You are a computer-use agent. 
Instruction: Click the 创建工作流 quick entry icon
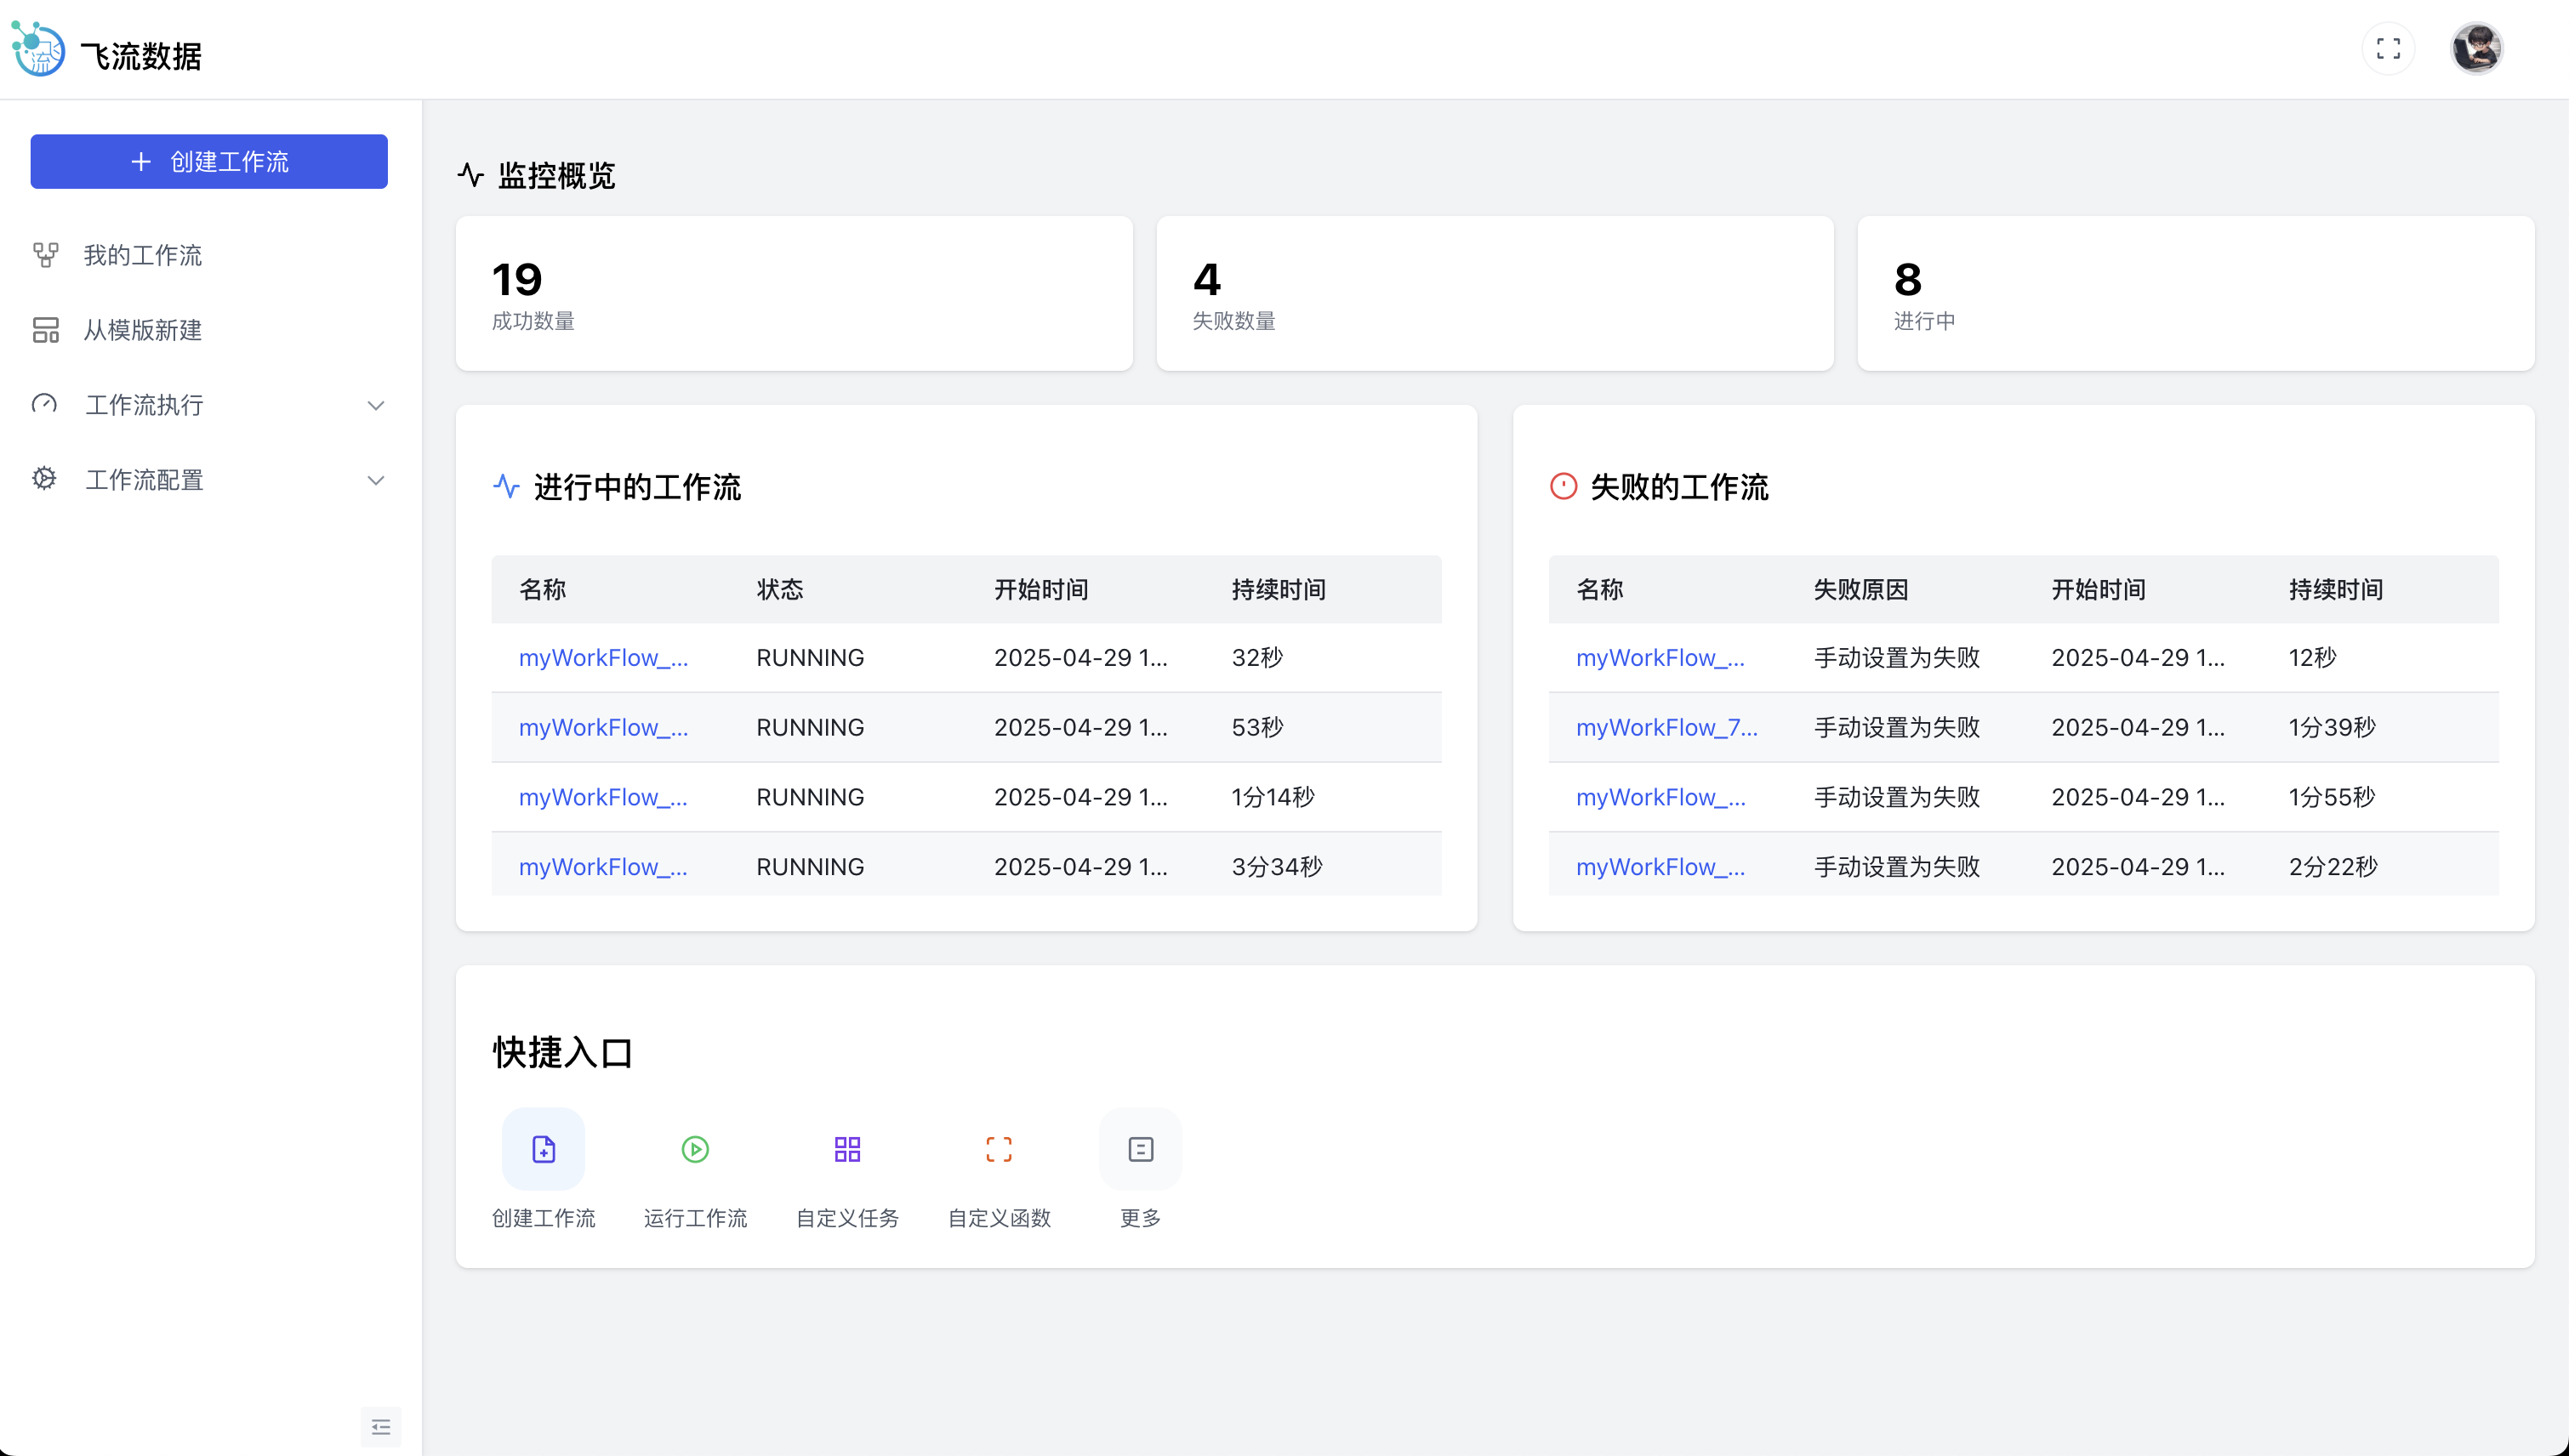tap(543, 1149)
